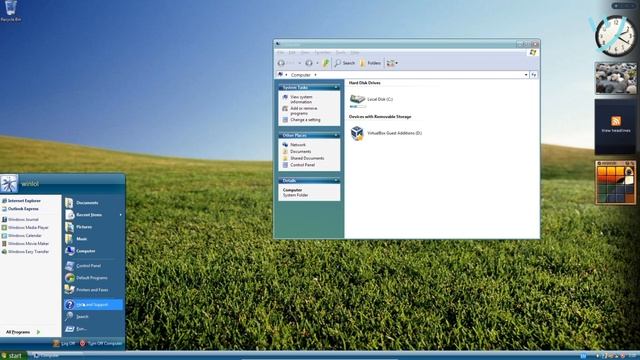This screenshot has height=360, width=640.
Task: Open Windows Easy Transfer from Start menu
Action: [25, 252]
